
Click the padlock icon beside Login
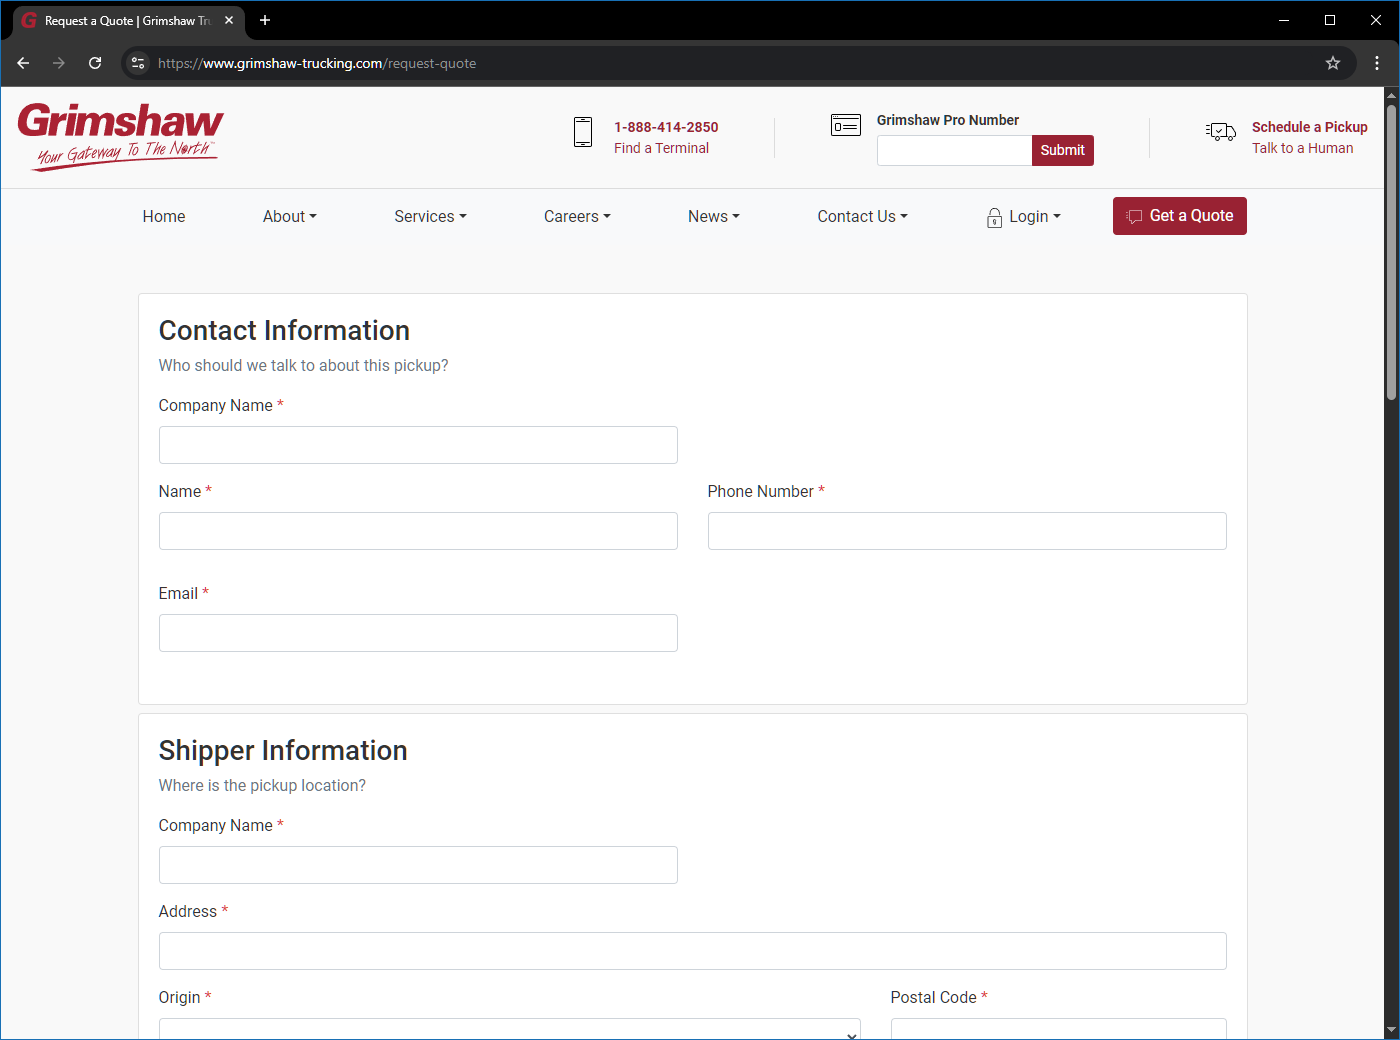click(994, 217)
